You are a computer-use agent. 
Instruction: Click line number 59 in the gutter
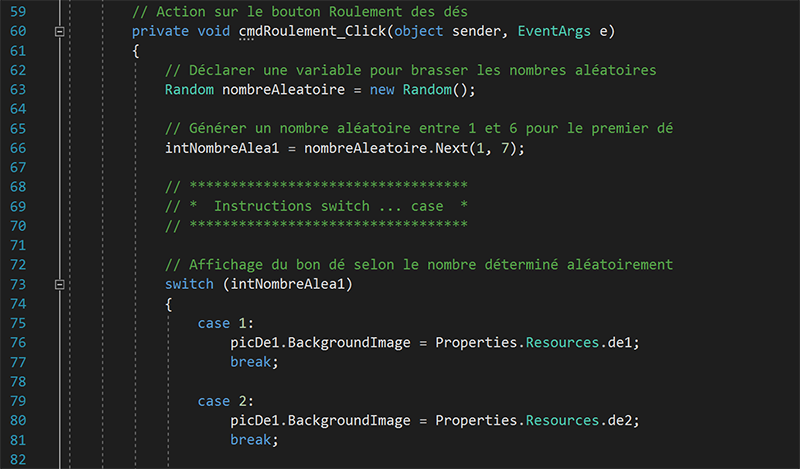18,12
